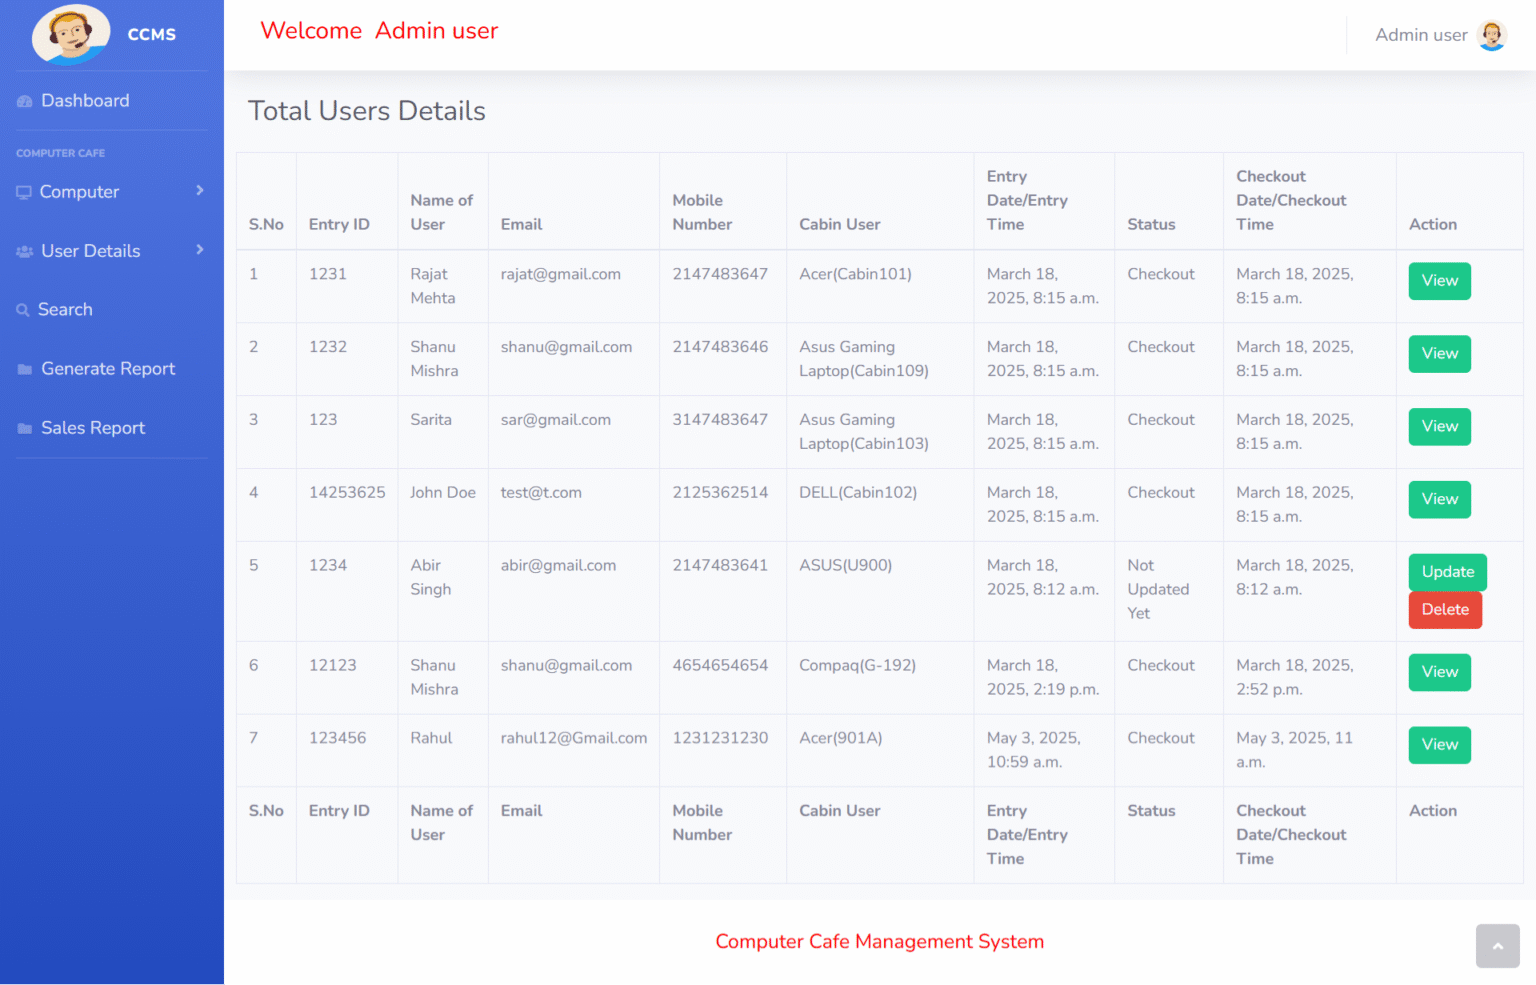Open the Dashboard menu item
The image size is (1536, 985).
[x=85, y=100]
